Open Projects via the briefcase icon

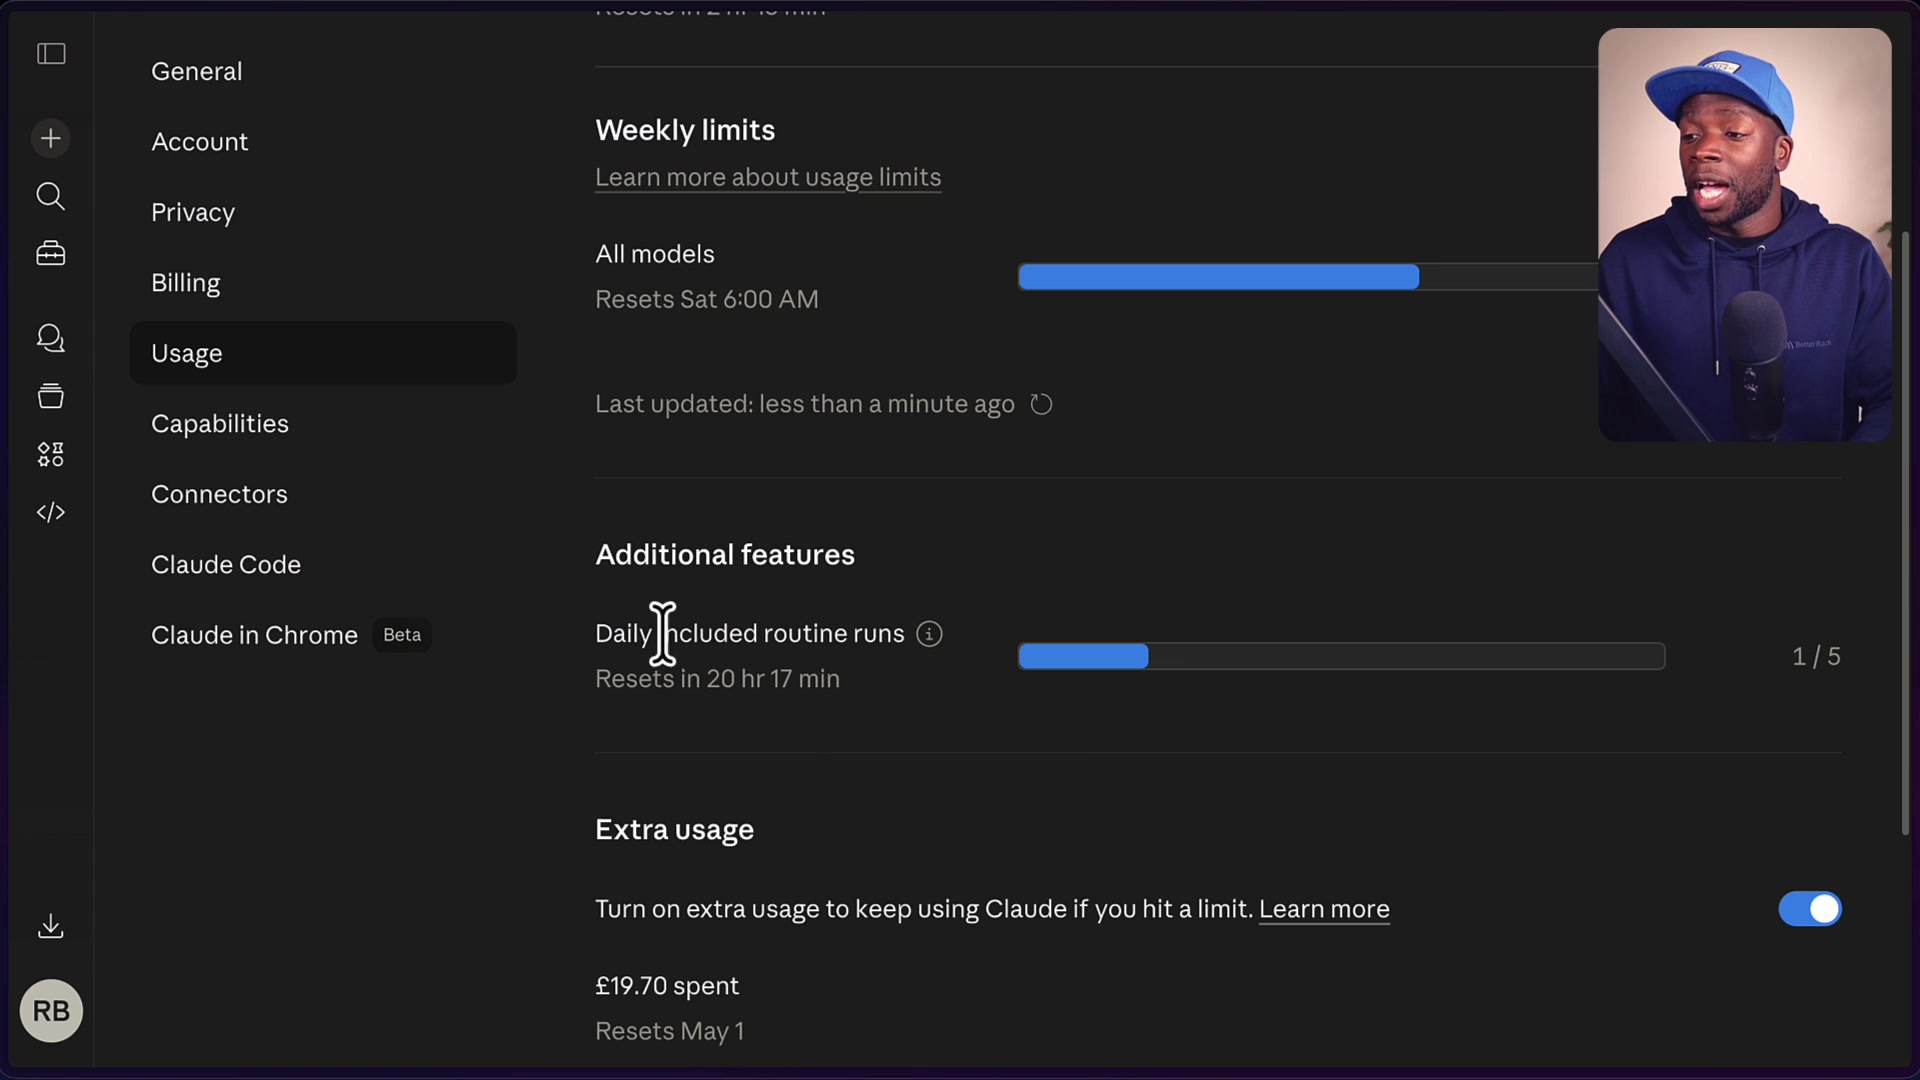click(51, 253)
